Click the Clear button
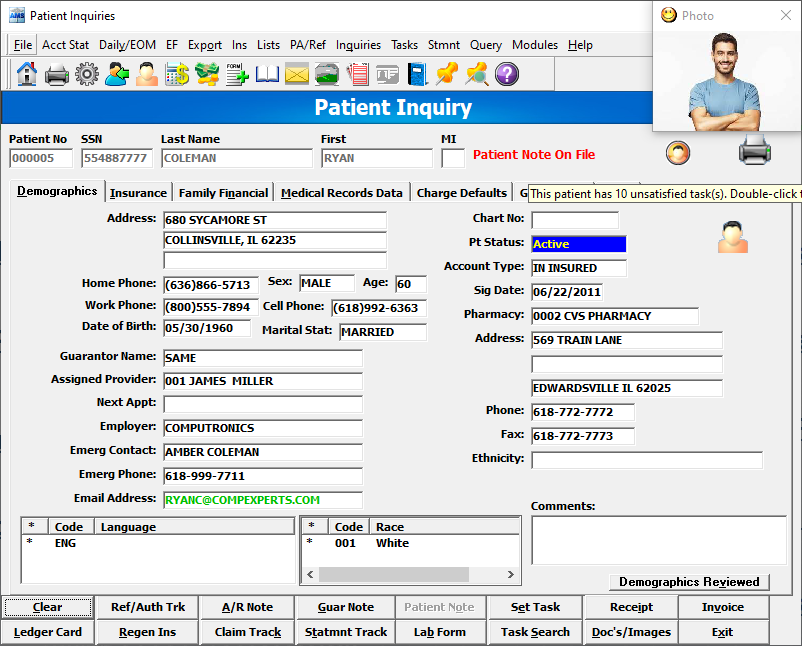Screen dimensions: 802x646 click(x=48, y=607)
